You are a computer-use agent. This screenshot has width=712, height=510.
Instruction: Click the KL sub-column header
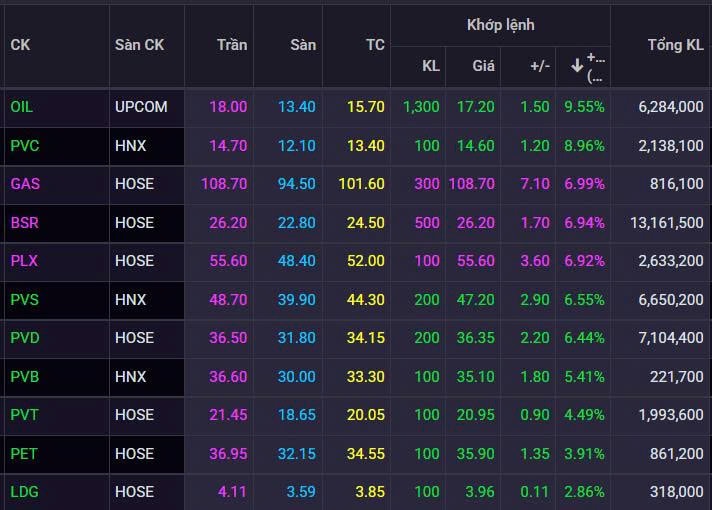click(430, 66)
